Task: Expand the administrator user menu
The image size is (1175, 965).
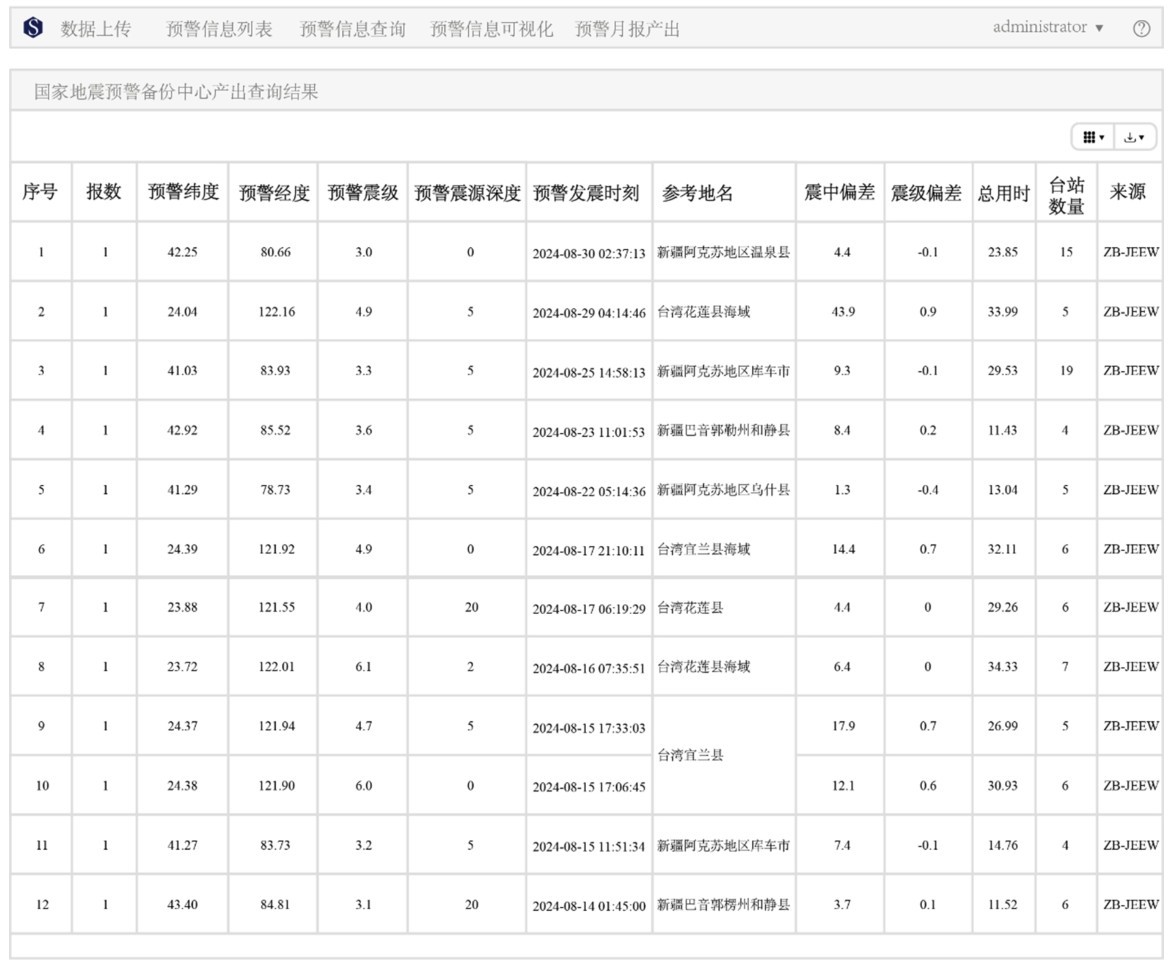Action: 1047,28
